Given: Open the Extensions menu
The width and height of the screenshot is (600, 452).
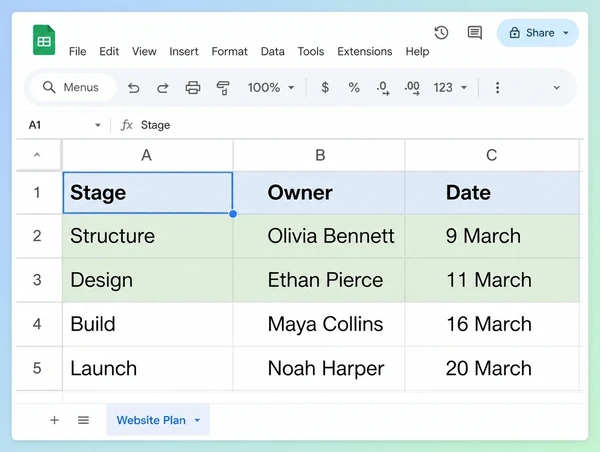Looking at the screenshot, I should pyautogui.click(x=365, y=51).
